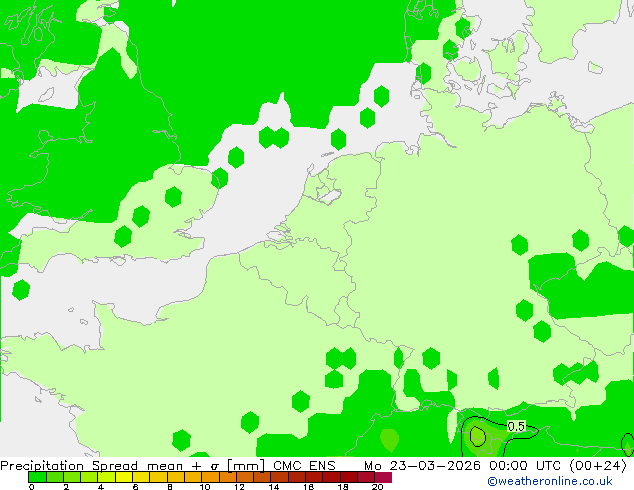
Task: Click the crimson swatch at legend's end
Action: pyautogui.click(x=383, y=477)
